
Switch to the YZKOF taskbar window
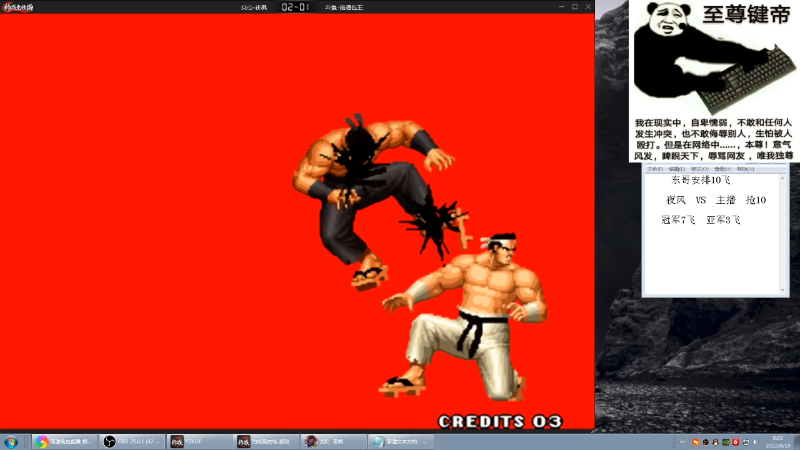[x=199, y=442]
